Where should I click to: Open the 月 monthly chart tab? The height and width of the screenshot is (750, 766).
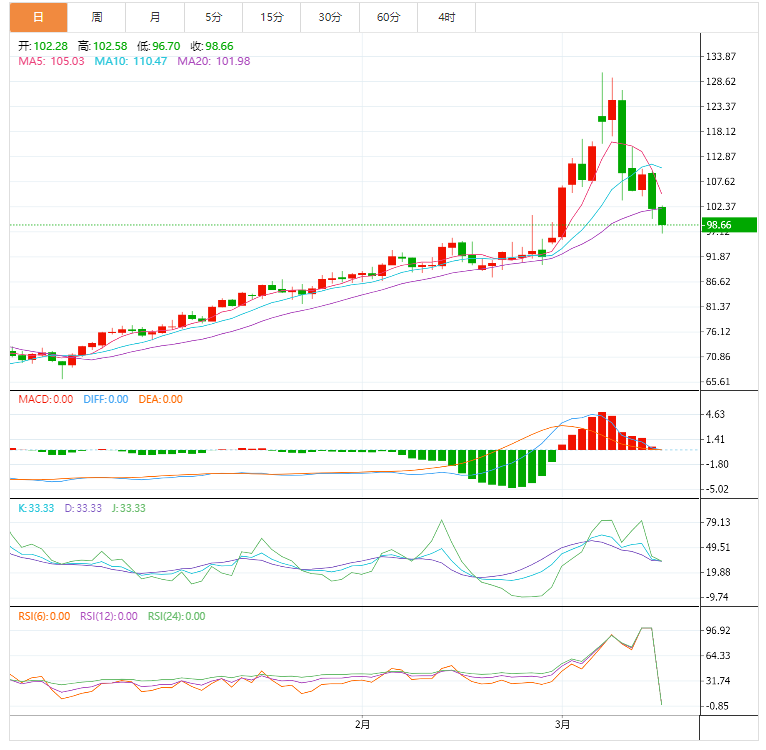tap(154, 17)
